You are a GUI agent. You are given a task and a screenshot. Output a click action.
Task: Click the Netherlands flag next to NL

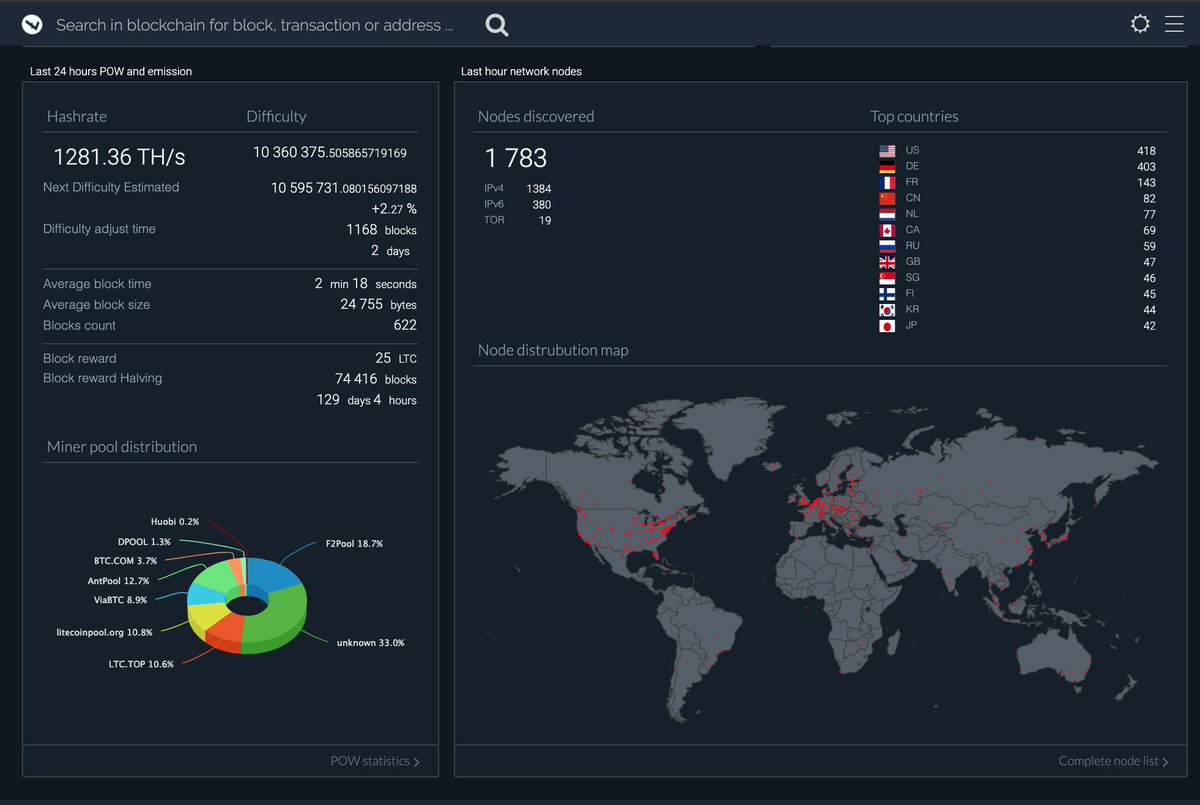point(887,215)
